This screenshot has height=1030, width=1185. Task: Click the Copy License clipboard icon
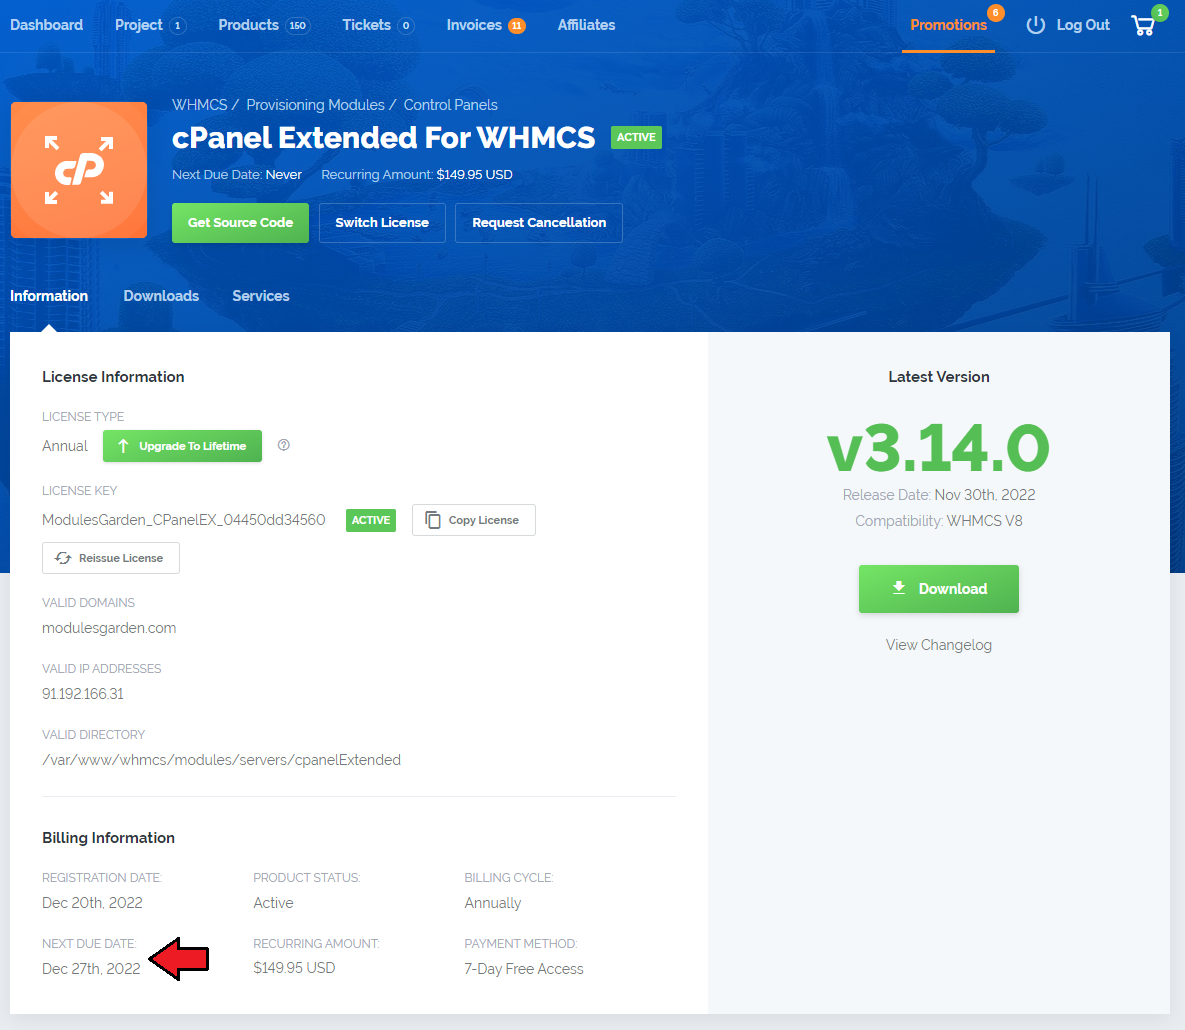point(432,520)
